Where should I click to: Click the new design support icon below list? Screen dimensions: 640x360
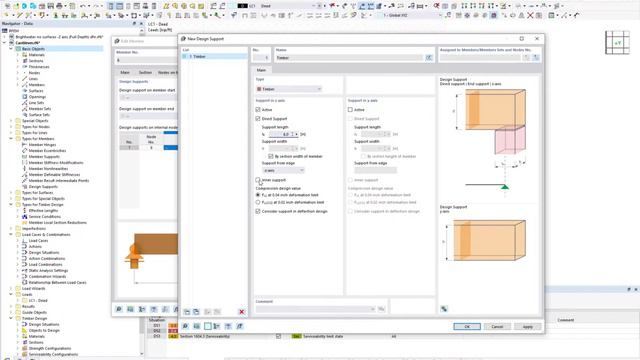coord(187,312)
